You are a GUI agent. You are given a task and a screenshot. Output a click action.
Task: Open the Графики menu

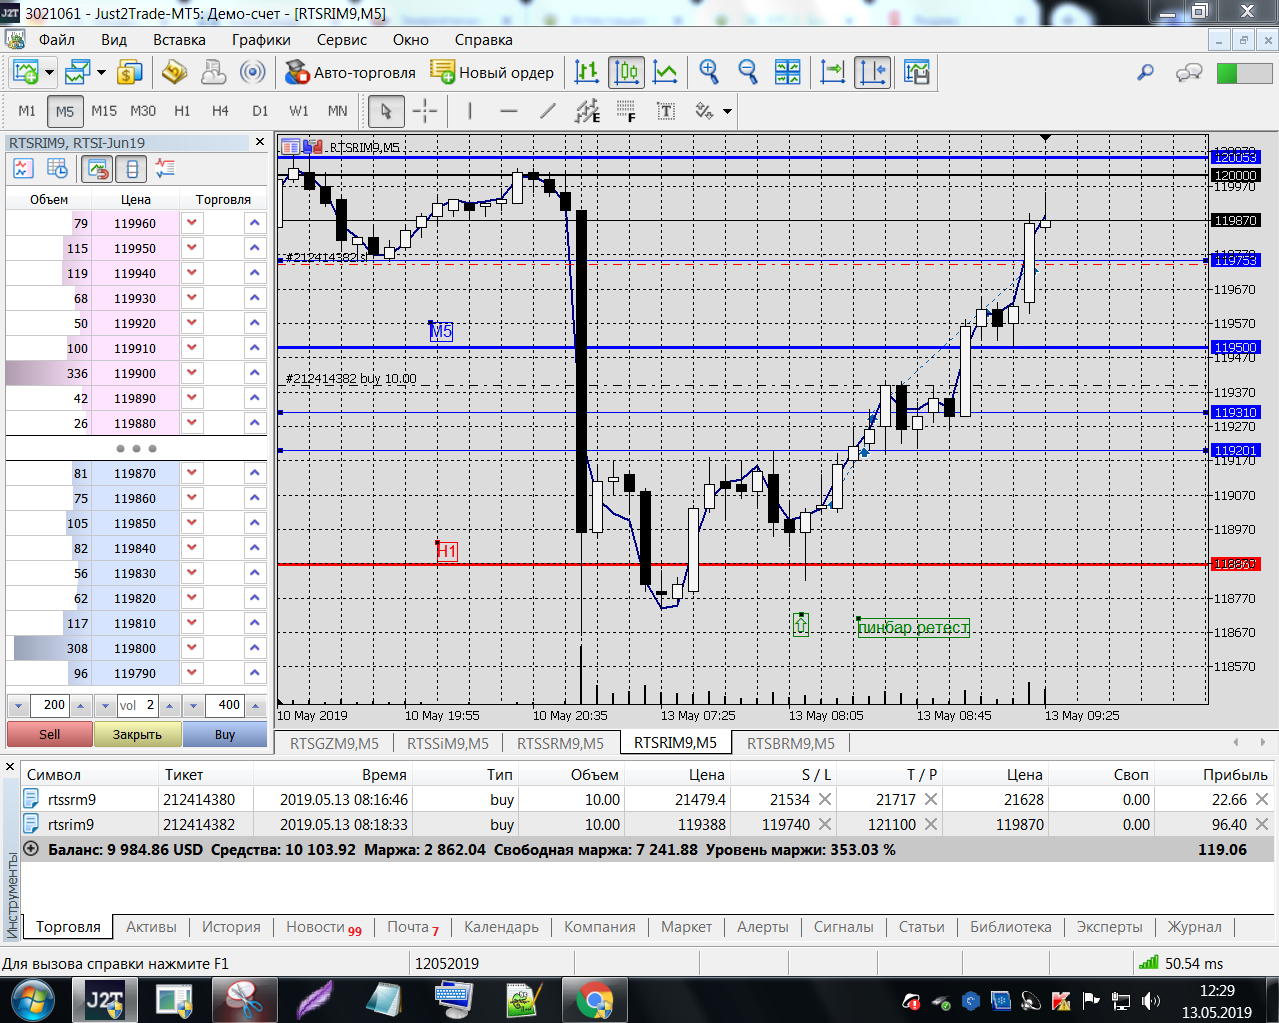(x=261, y=40)
